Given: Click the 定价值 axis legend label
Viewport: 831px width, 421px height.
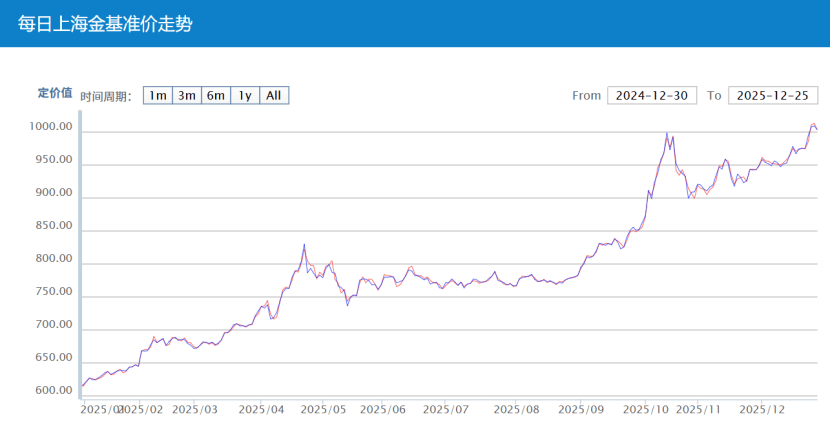Looking at the screenshot, I should 55,93.
